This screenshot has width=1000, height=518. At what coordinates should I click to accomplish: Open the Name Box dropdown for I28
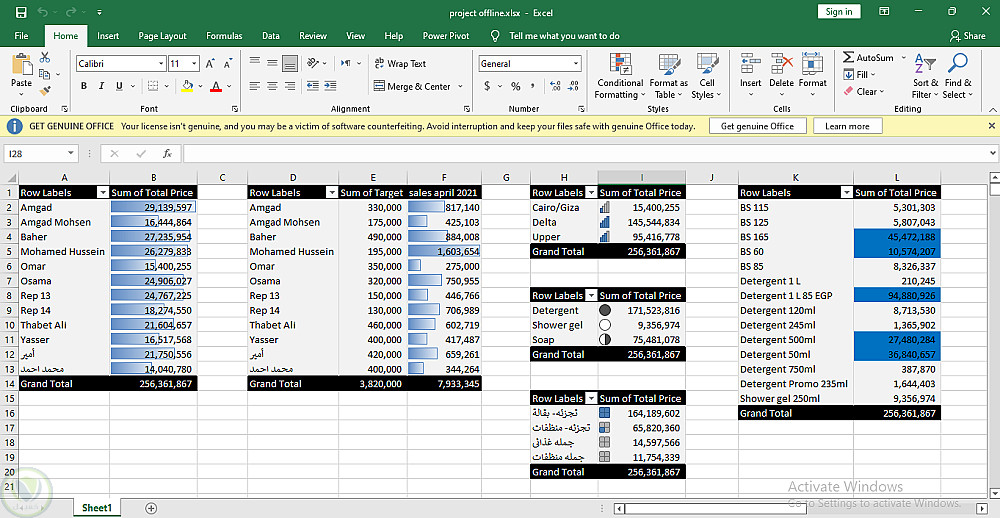point(71,154)
